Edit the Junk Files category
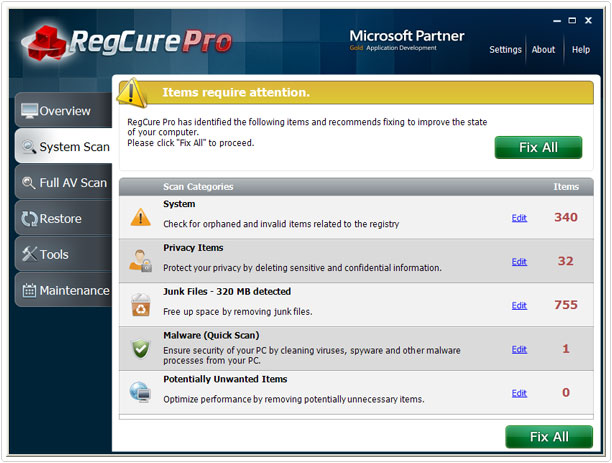This screenshot has width=612, height=463. (519, 305)
